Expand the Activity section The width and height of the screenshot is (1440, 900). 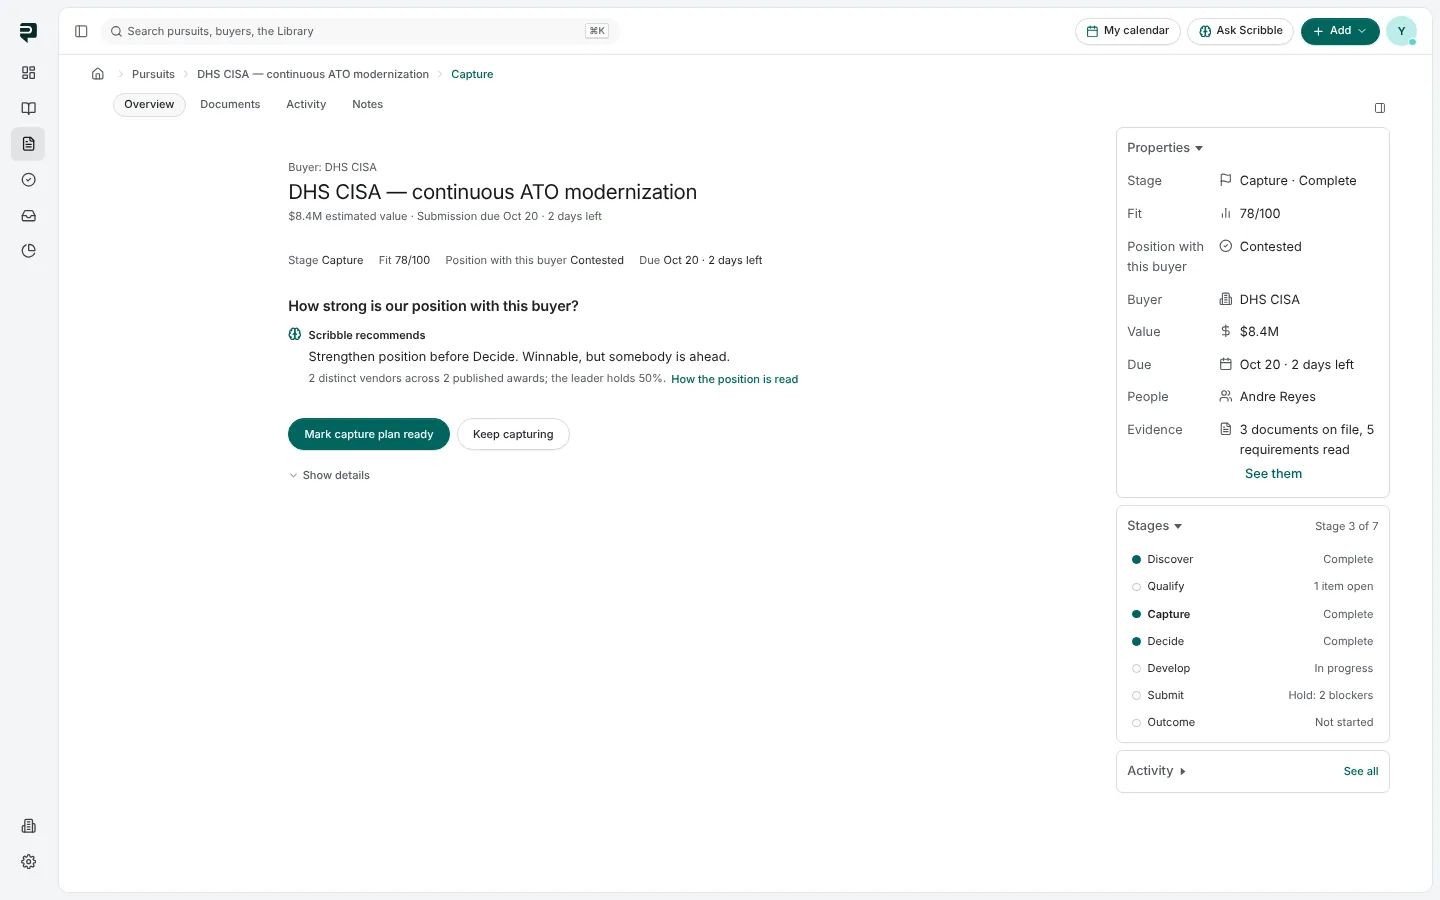(1156, 771)
